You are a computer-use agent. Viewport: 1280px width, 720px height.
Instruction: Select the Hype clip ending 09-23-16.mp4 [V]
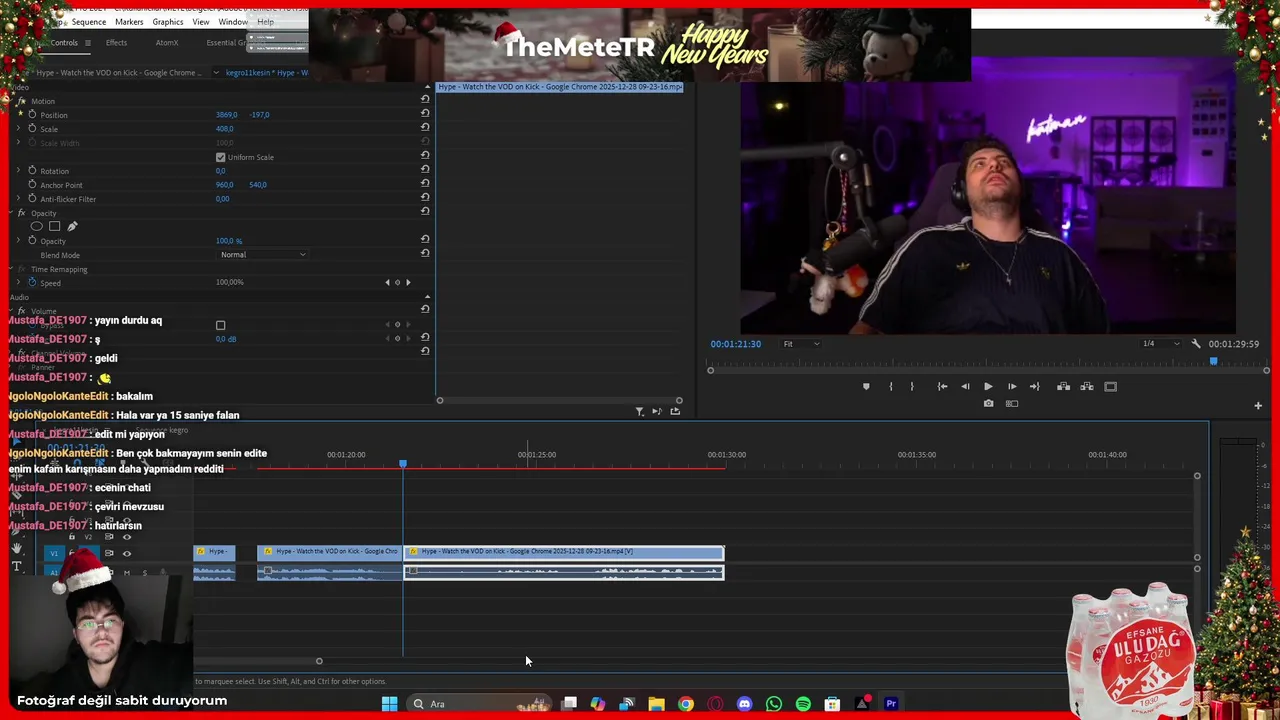(x=564, y=551)
